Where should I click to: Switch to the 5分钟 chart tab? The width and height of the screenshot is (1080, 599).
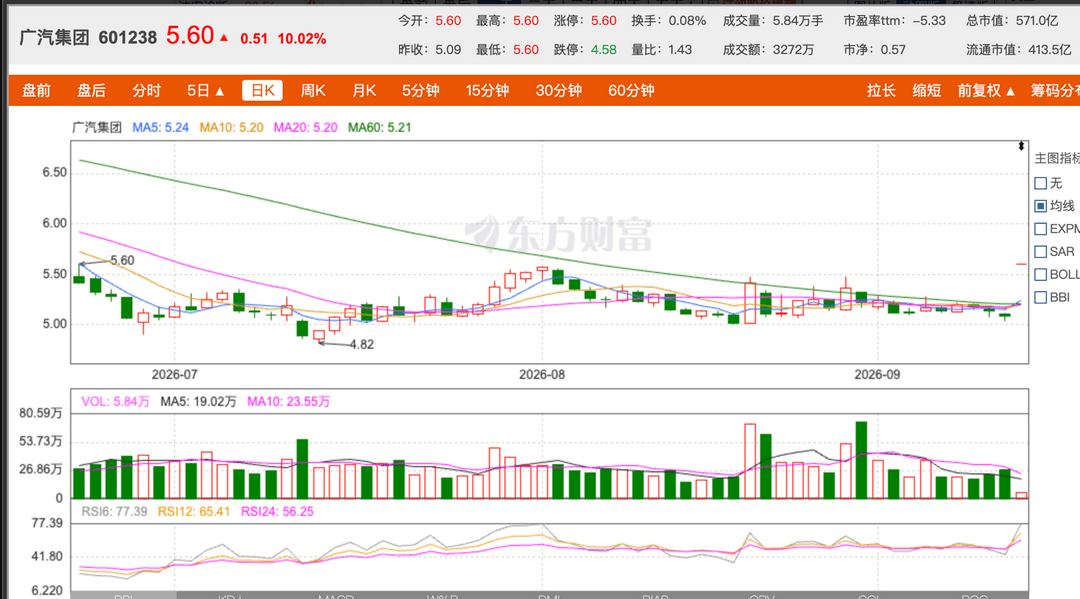click(421, 90)
